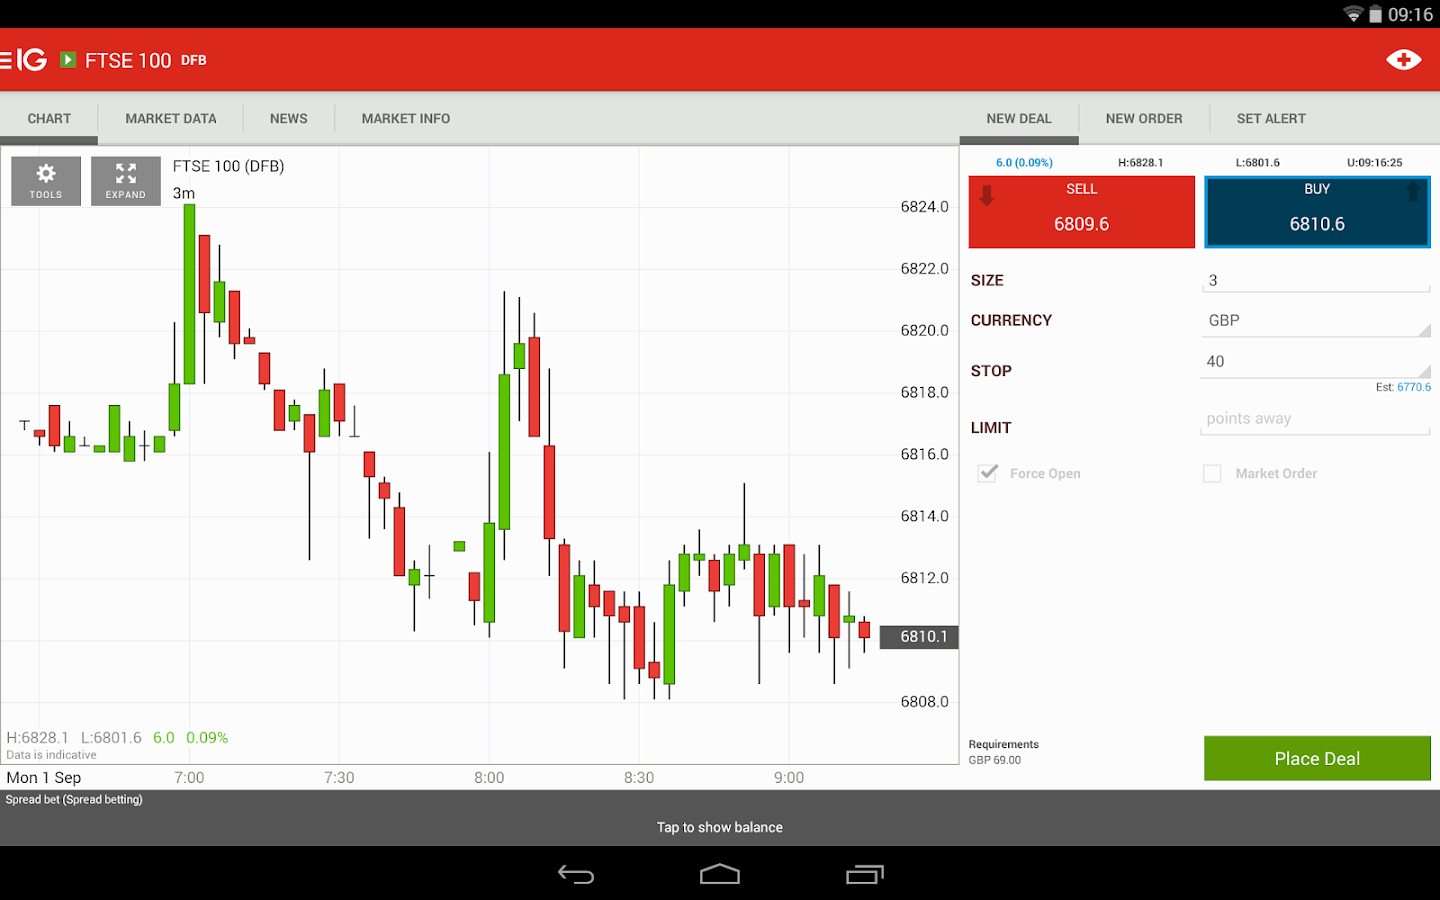Open the Stop type dropdown
Image resolution: width=1440 pixels, height=900 pixels.
(1316, 362)
